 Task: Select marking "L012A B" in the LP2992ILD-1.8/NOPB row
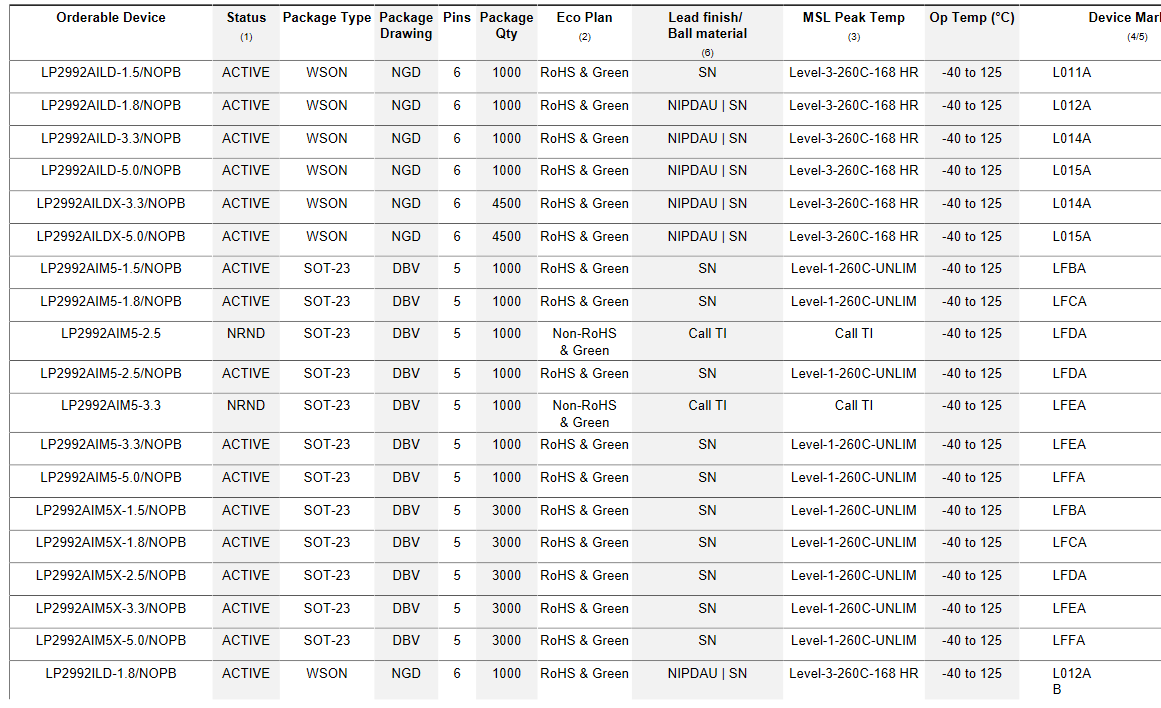click(x=1071, y=681)
